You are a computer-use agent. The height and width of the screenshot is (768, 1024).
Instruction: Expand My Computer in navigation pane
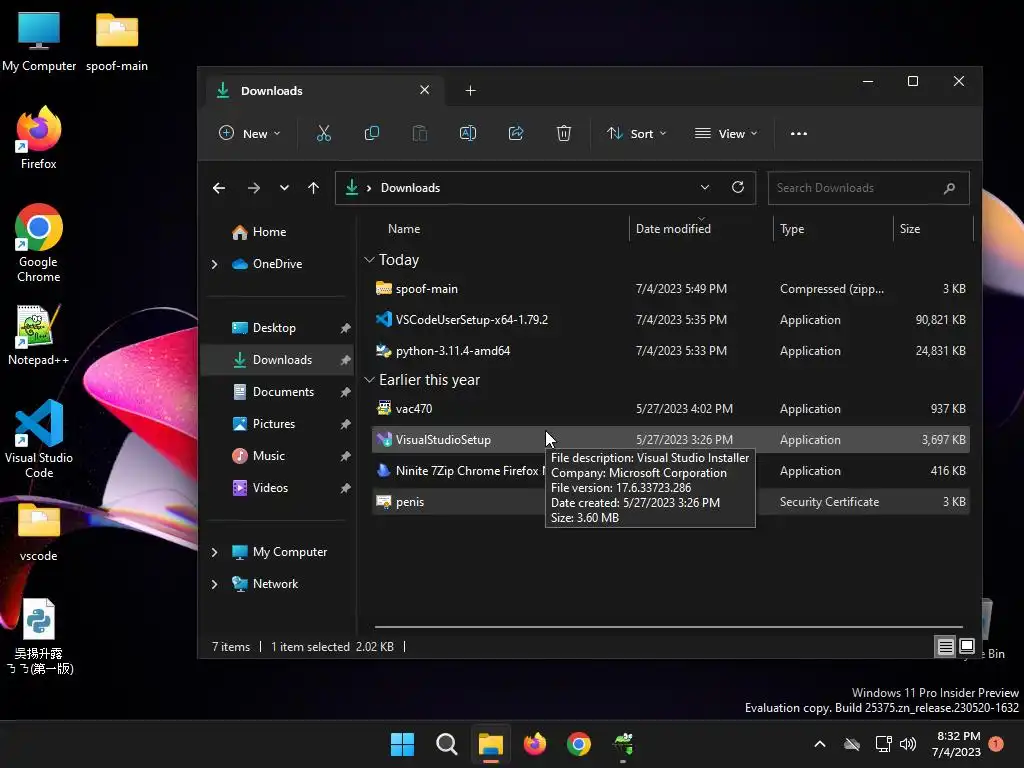(214, 552)
